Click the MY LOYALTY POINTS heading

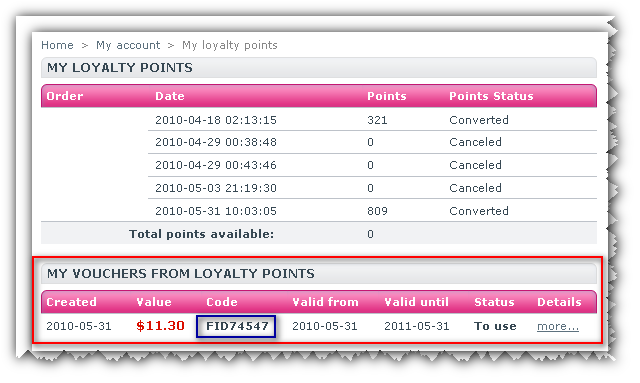click(120, 68)
